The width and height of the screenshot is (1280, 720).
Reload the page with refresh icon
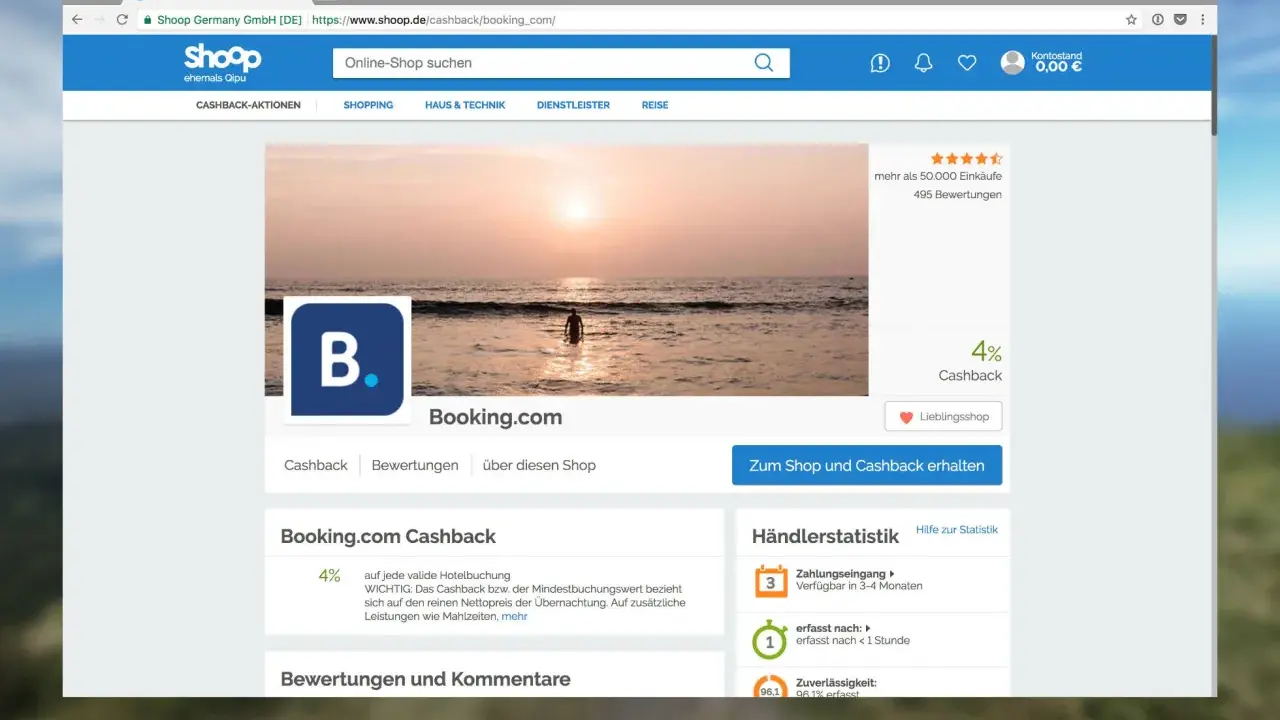[x=122, y=19]
